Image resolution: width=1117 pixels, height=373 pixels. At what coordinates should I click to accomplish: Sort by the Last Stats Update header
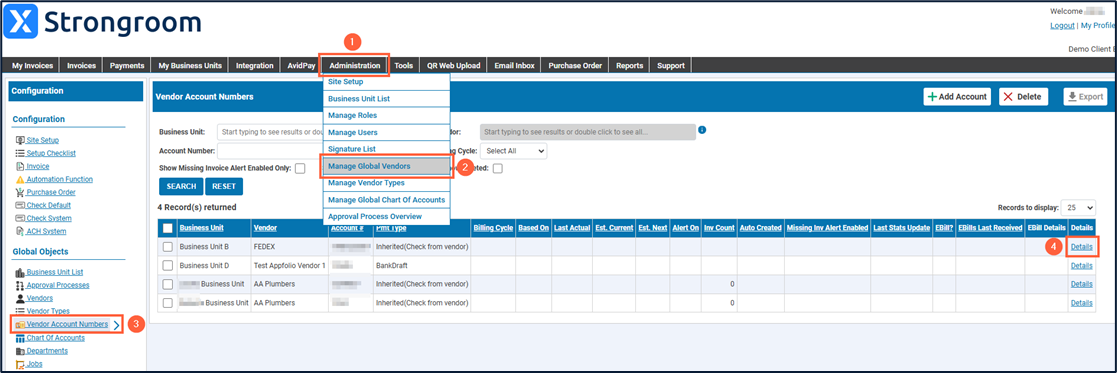point(901,228)
